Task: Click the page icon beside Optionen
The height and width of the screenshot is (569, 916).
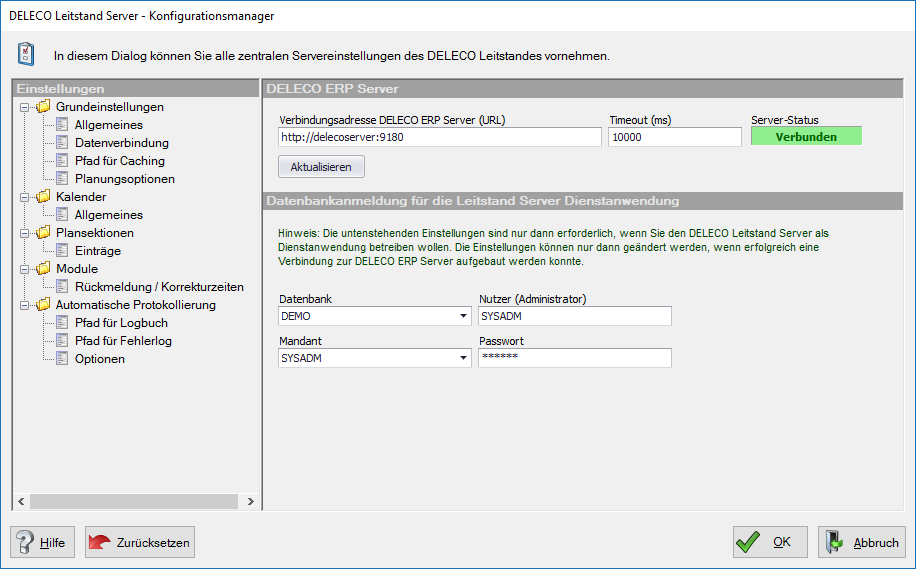Action: pos(62,359)
